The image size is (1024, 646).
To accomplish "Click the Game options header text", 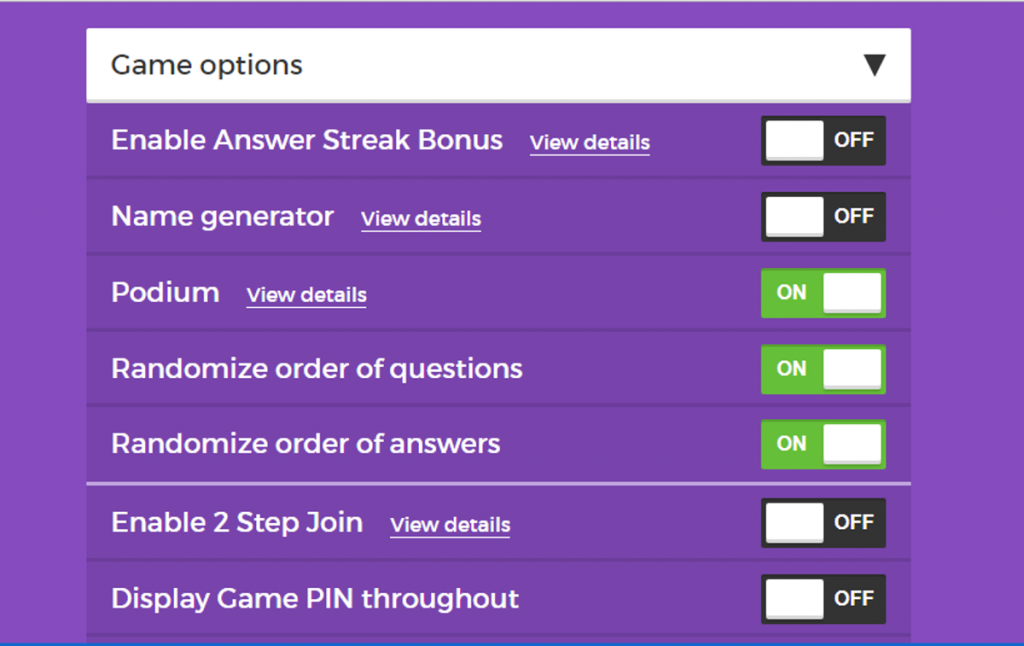I will pyautogui.click(x=207, y=64).
